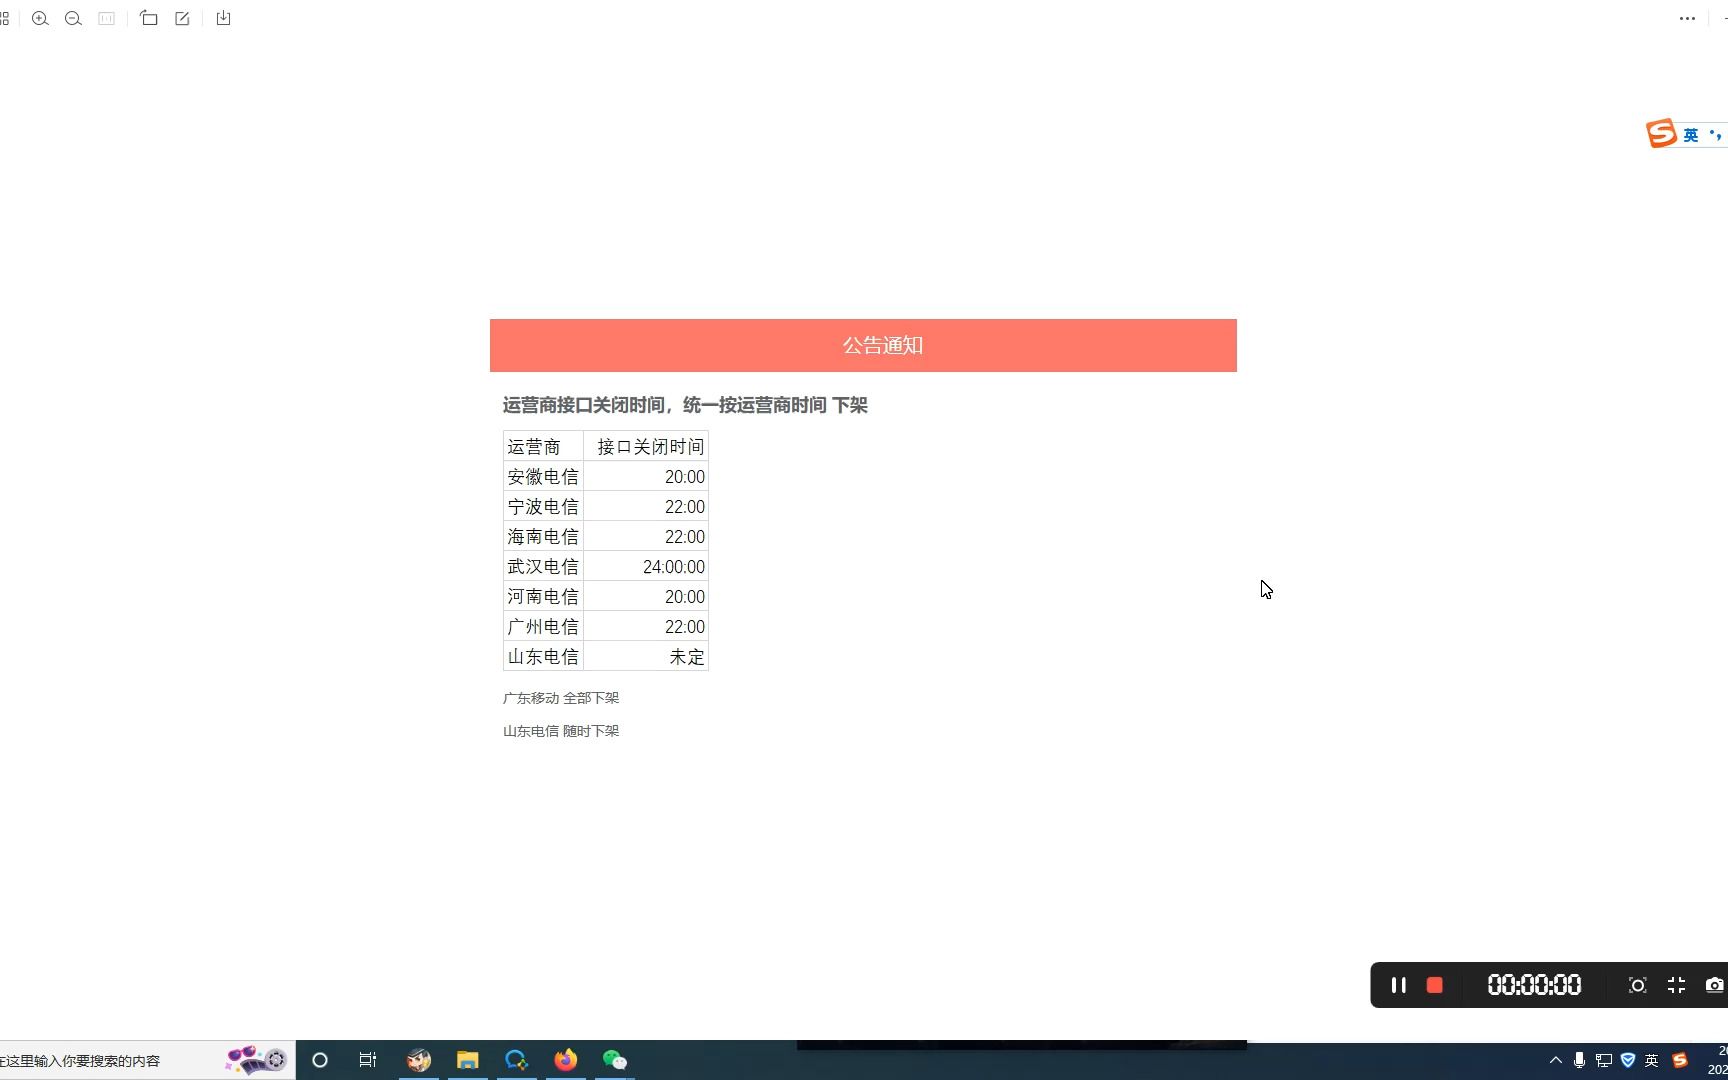Screen dimensions: 1728x1080
Task: Click the 运营商 column header cell
Action: point(543,446)
